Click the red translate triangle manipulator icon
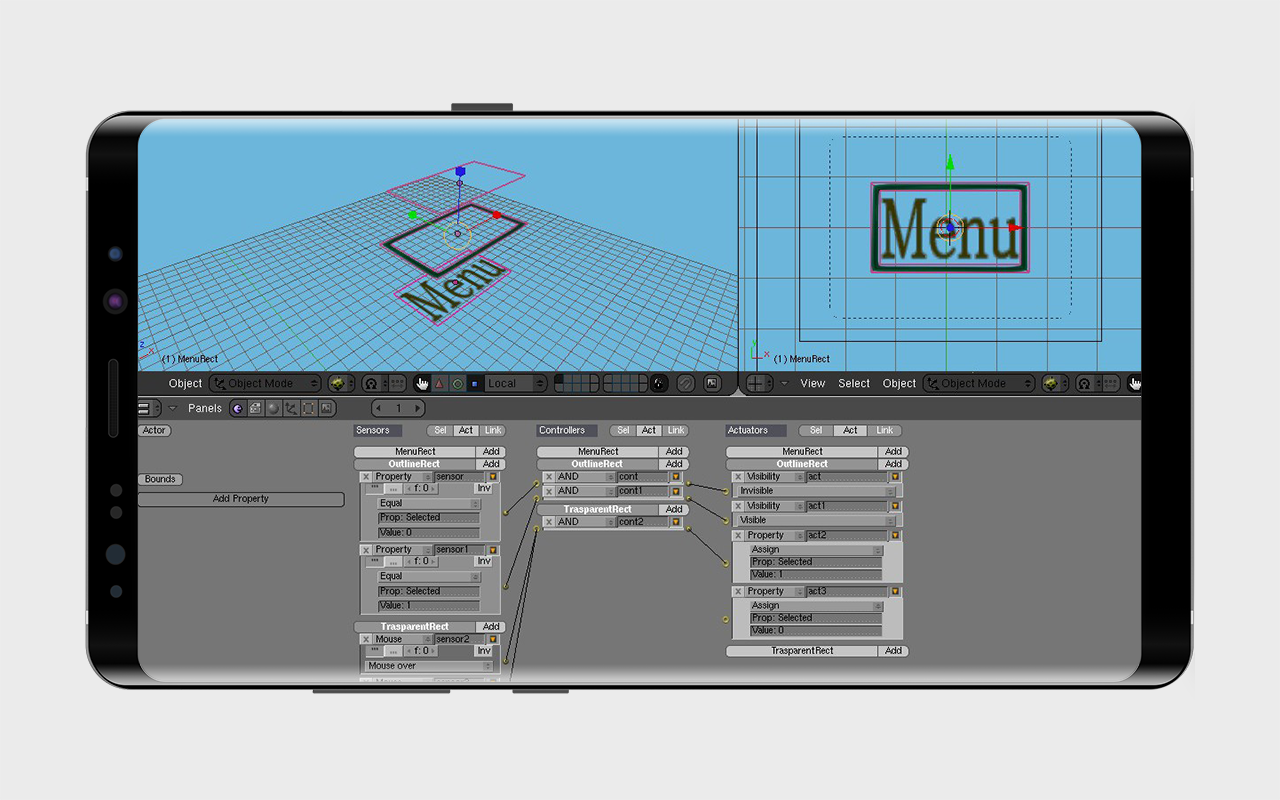 (x=439, y=383)
